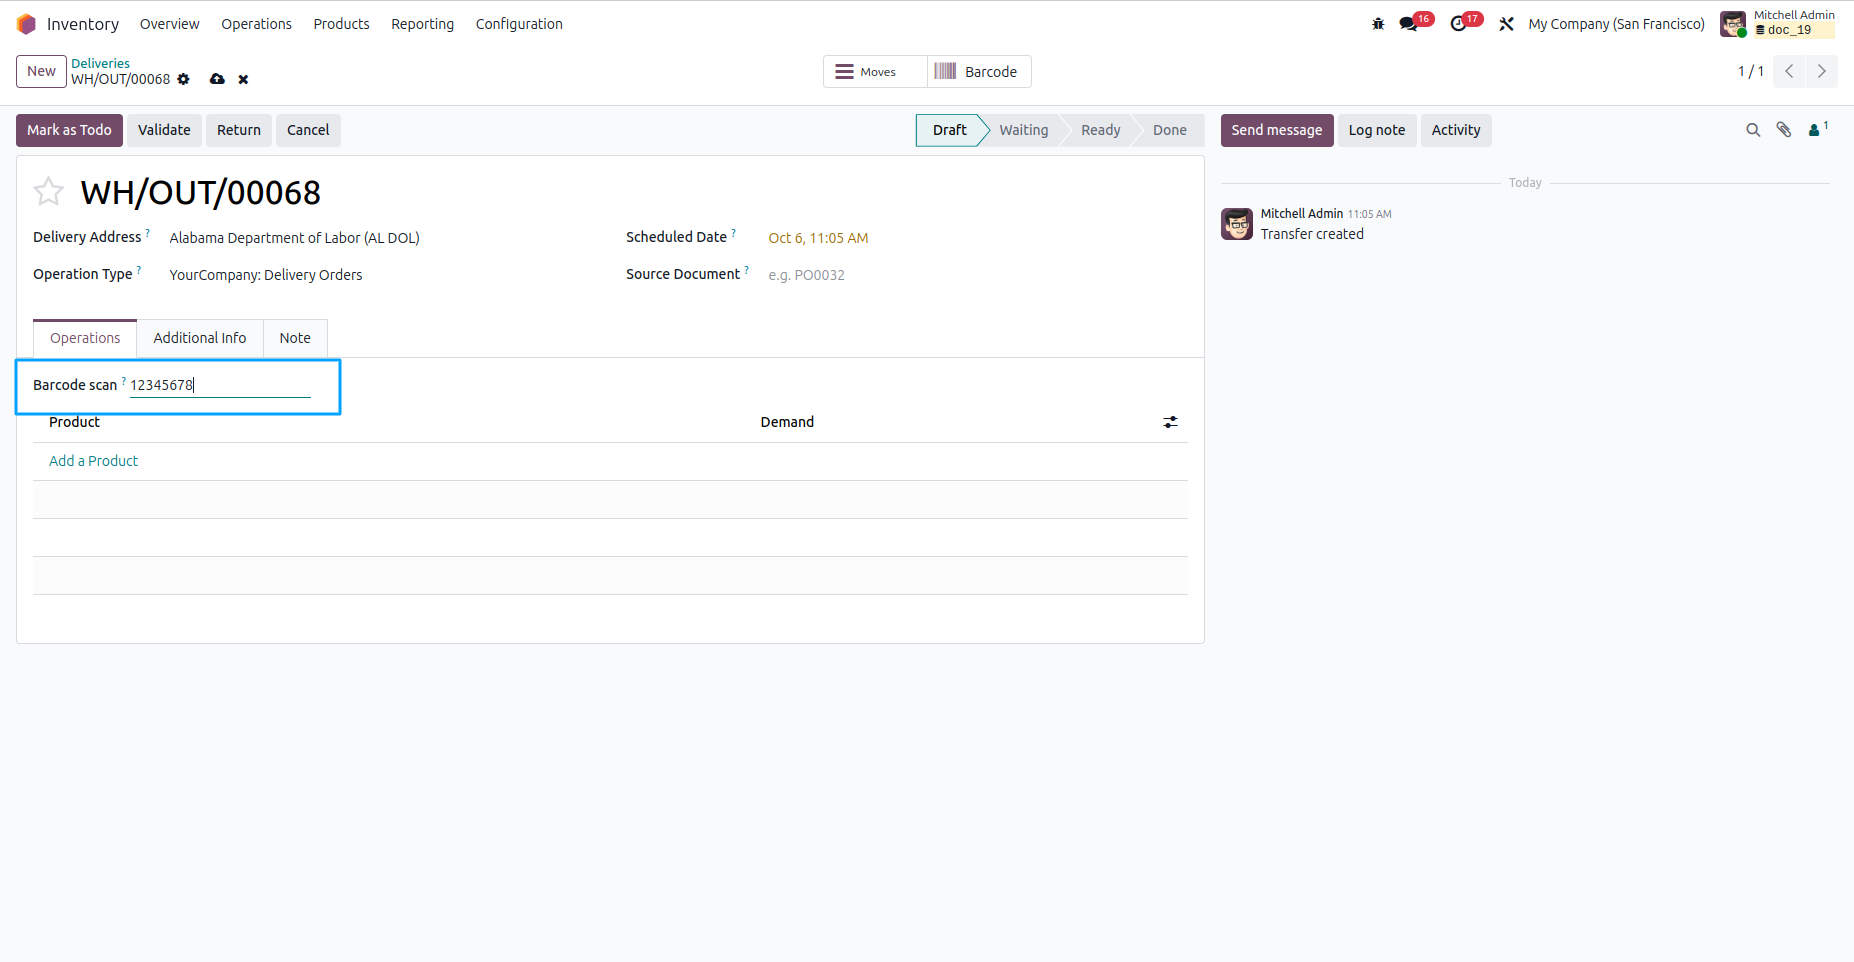Click Mark as Todo button

pyautogui.click(x=69, y=130)
